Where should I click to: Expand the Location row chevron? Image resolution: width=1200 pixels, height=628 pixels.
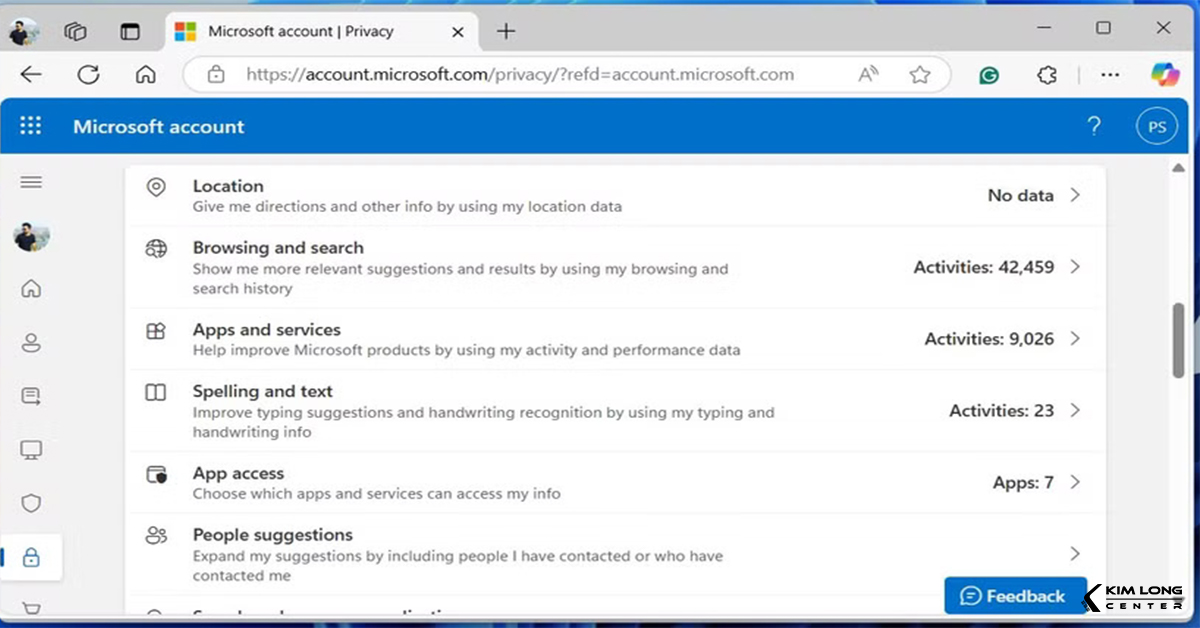(x=1075, y=195)
